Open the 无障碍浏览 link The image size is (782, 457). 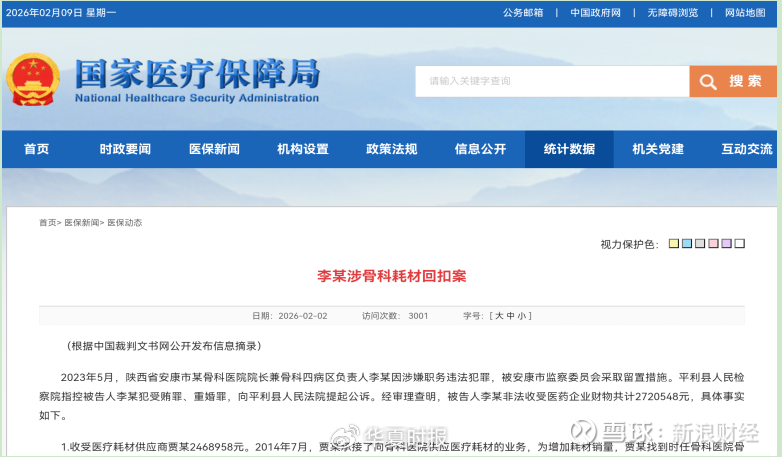pos(673,13)
